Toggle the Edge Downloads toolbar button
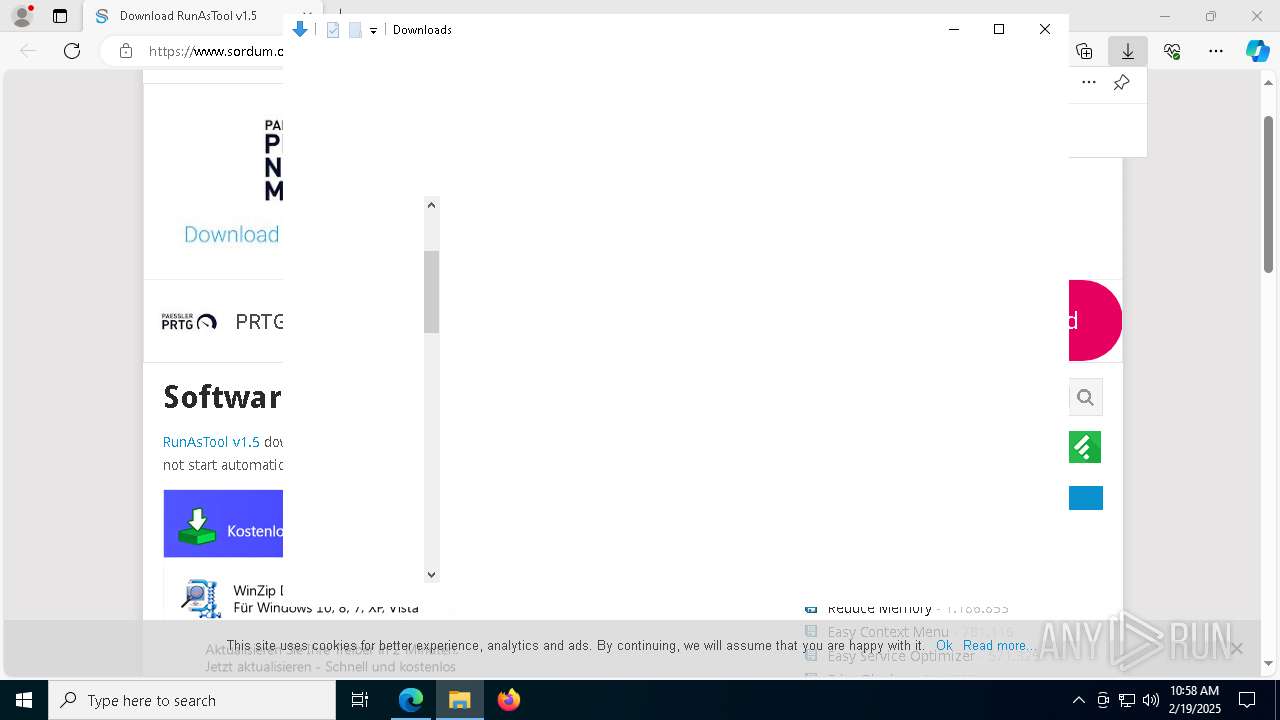 1128,51
